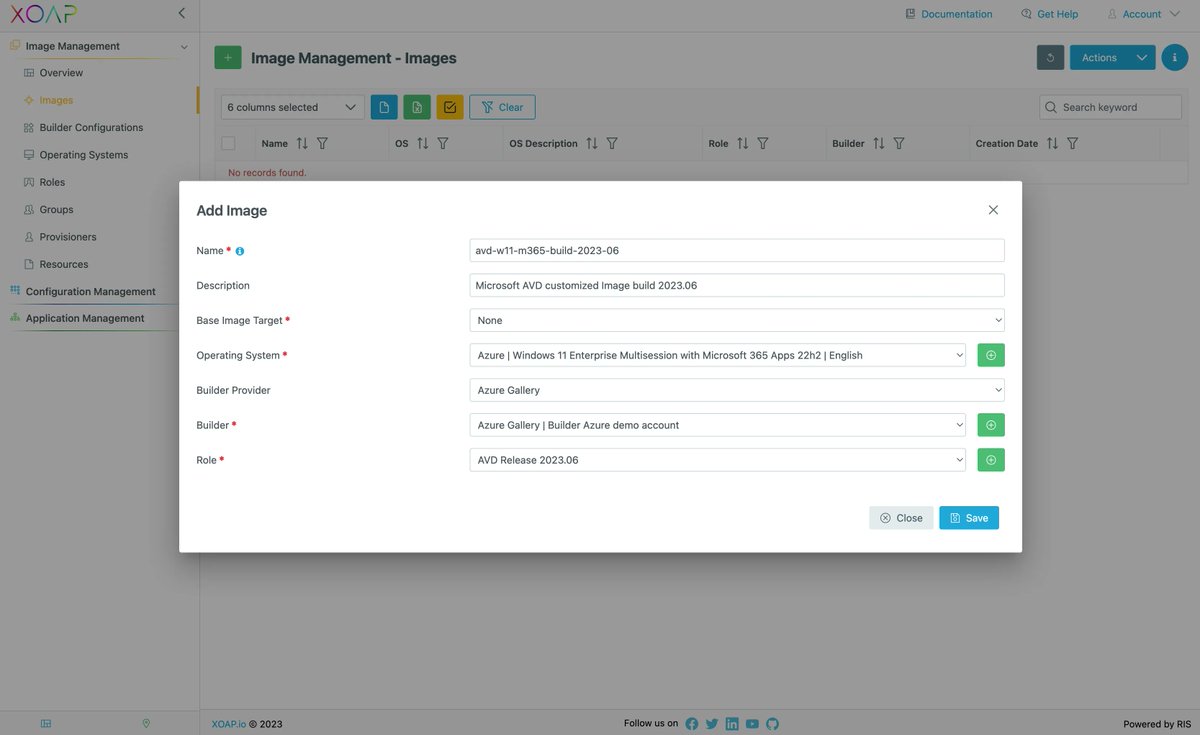Screen dimensions: 1200x735
Task: Open the Get Help link
Action: [x=1049, y=14]
